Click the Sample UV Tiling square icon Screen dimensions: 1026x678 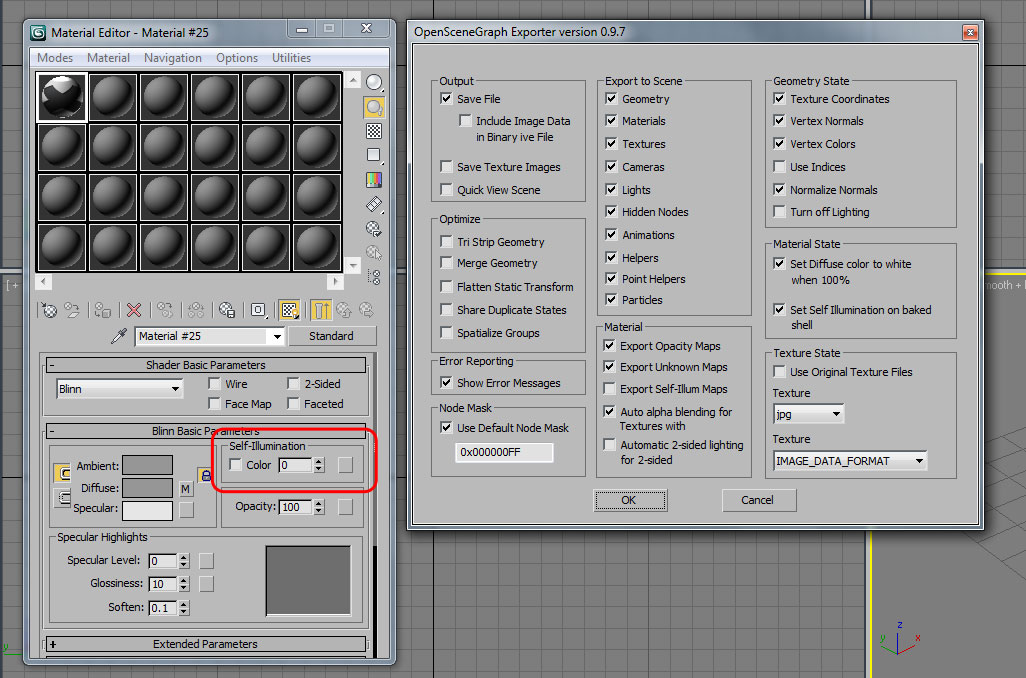click(x=374, y=155)
